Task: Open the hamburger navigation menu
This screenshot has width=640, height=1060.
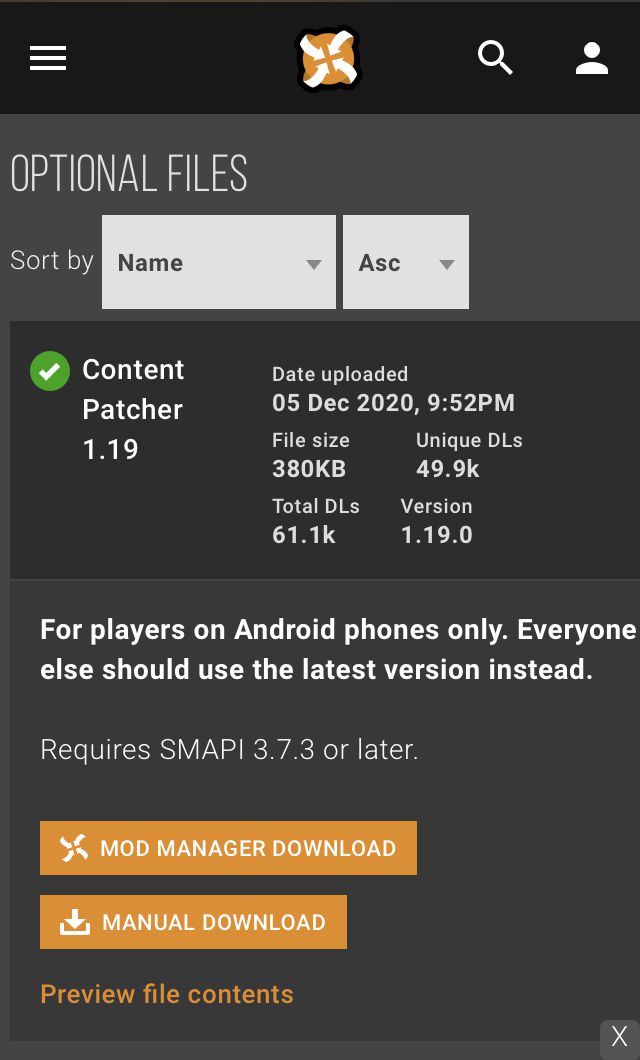Action: (x=48, y=59)
